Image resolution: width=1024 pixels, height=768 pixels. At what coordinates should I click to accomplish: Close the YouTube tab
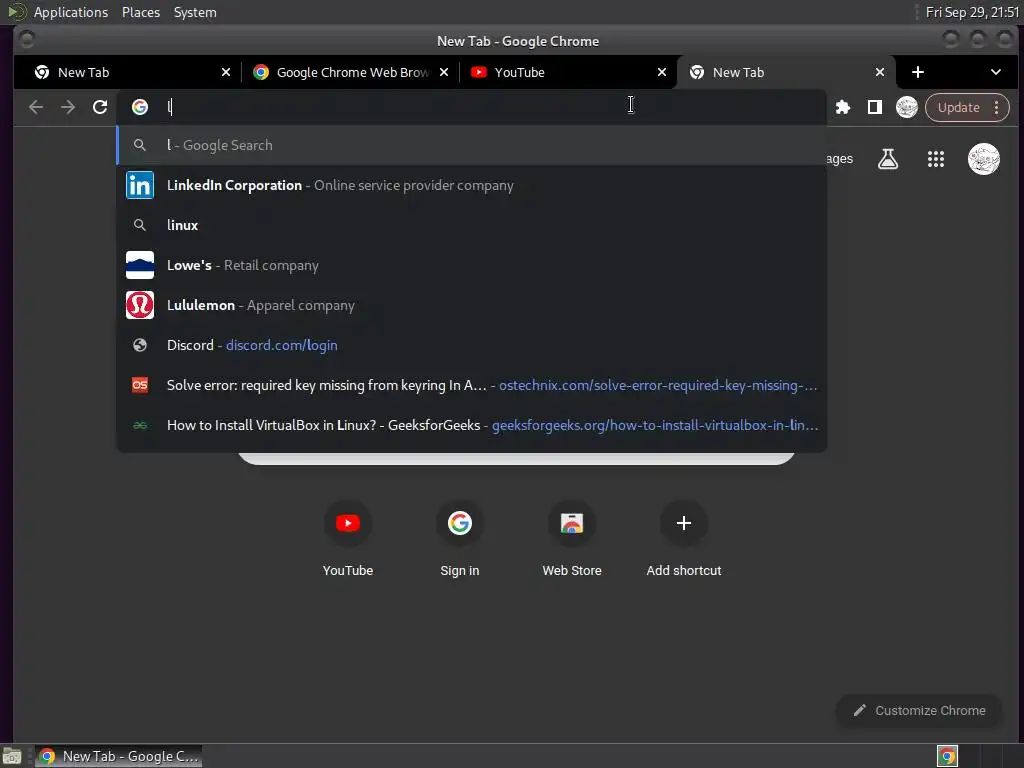click(662, 72)
